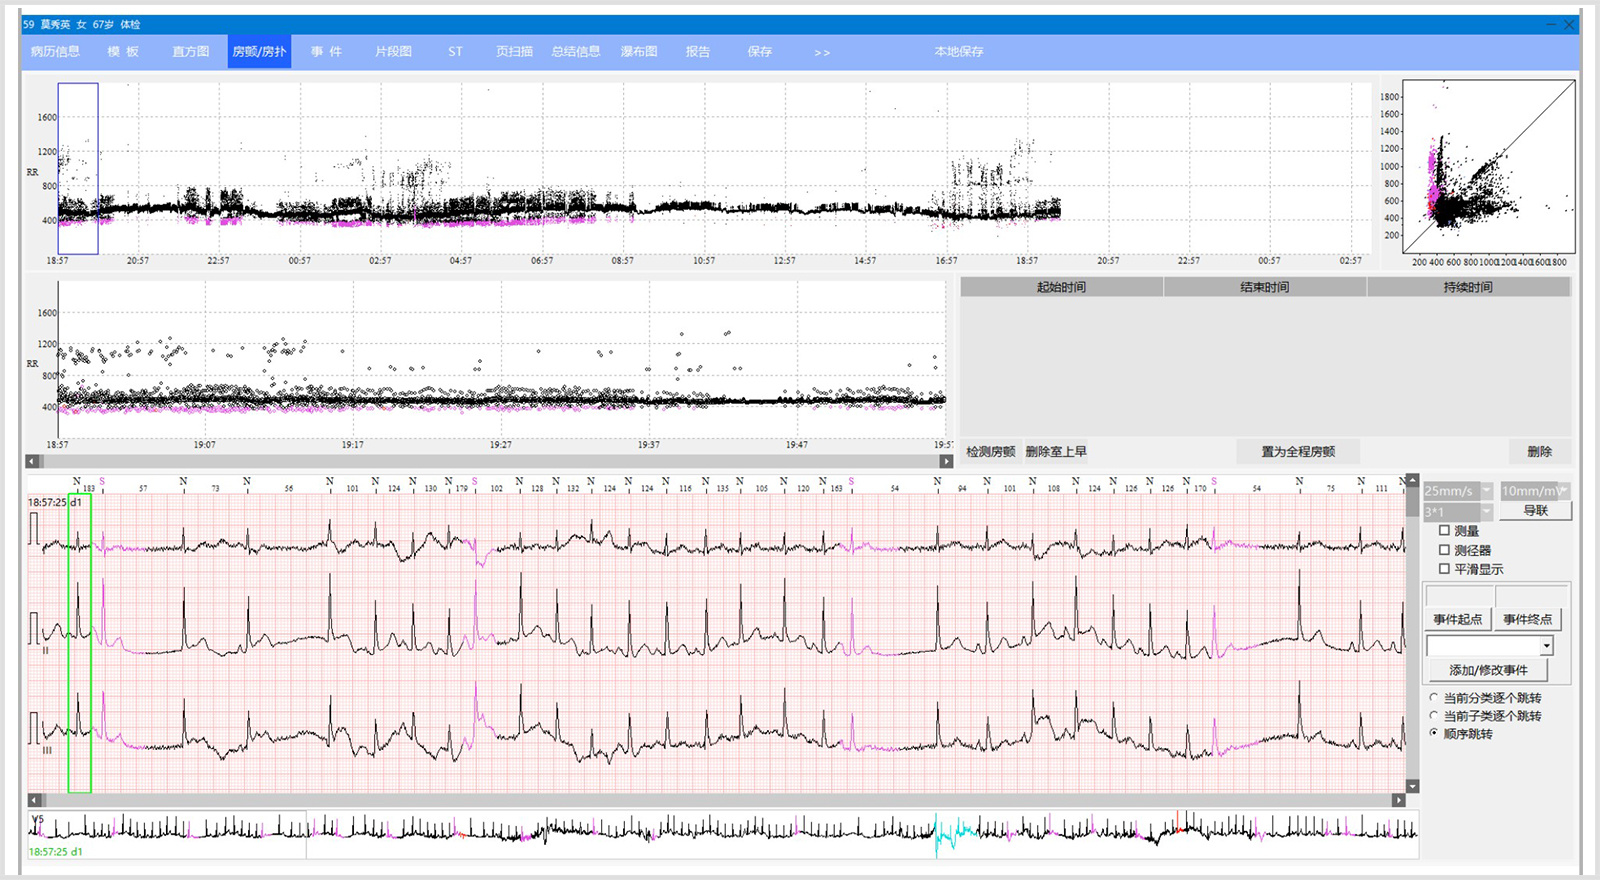
Task: Toggle 平滑显示 smooth display checkbox
Action: (1444, 569)
